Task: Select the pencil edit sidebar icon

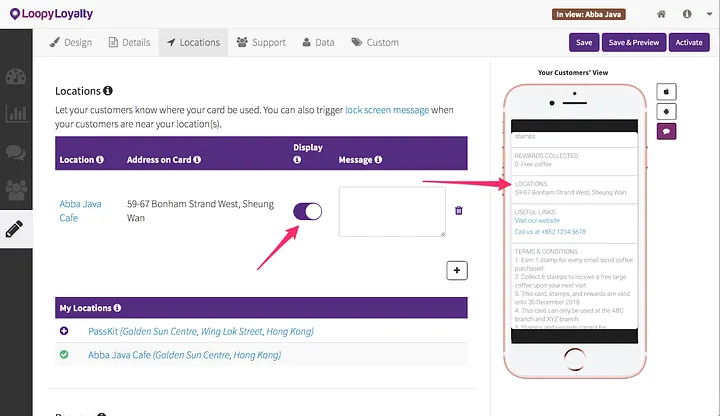Action: (14, 229)
